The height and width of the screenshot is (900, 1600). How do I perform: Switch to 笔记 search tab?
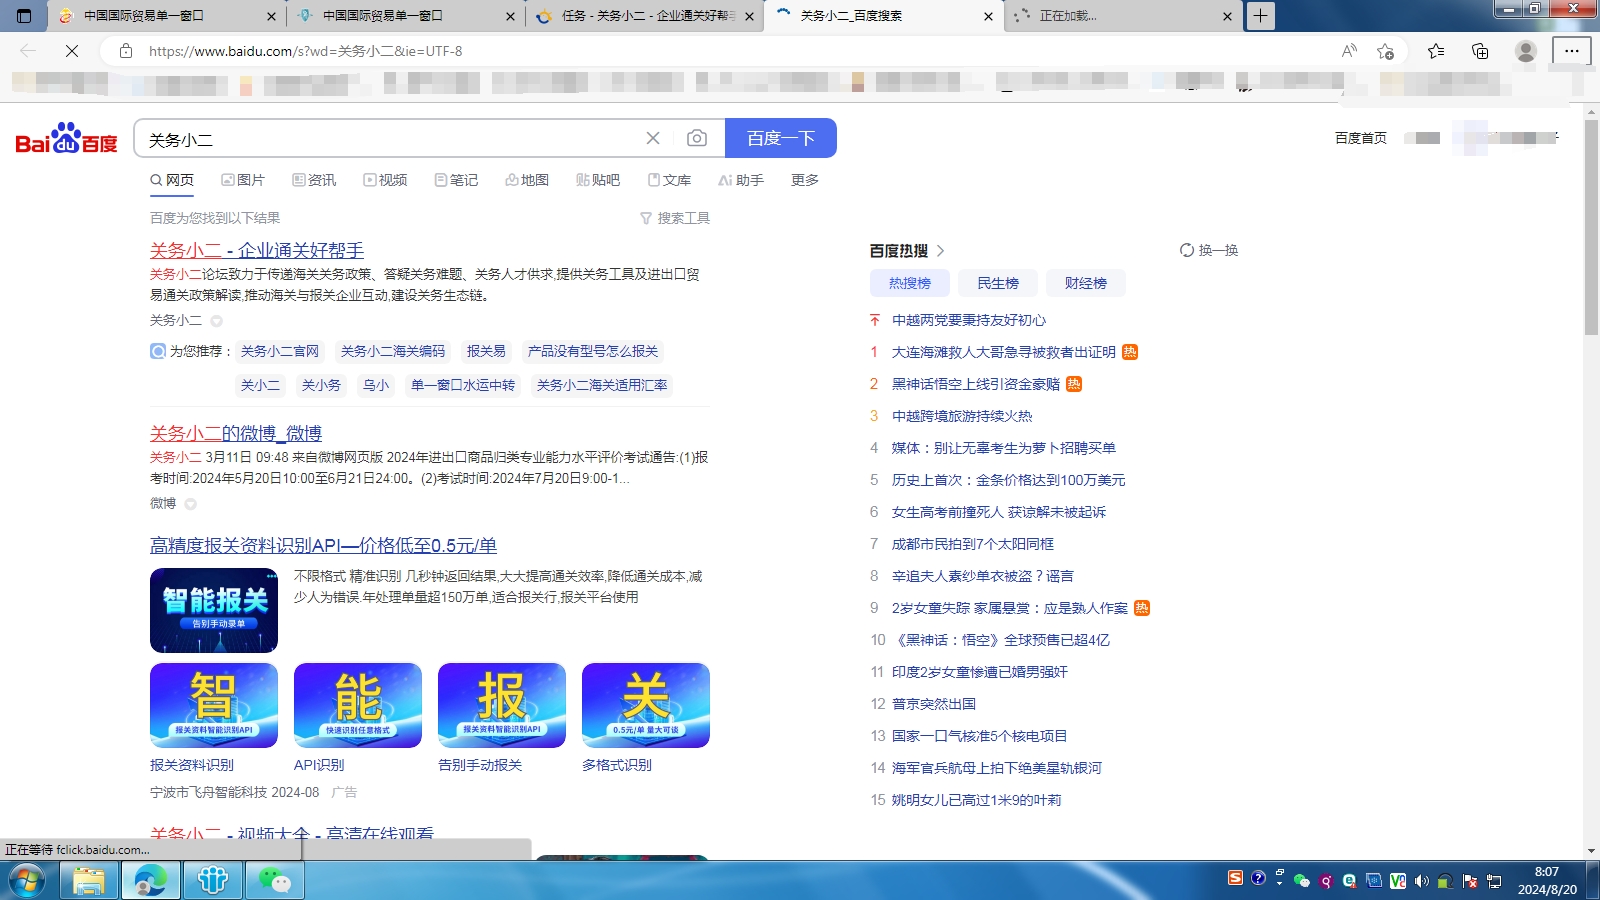(x=456, y=180)
